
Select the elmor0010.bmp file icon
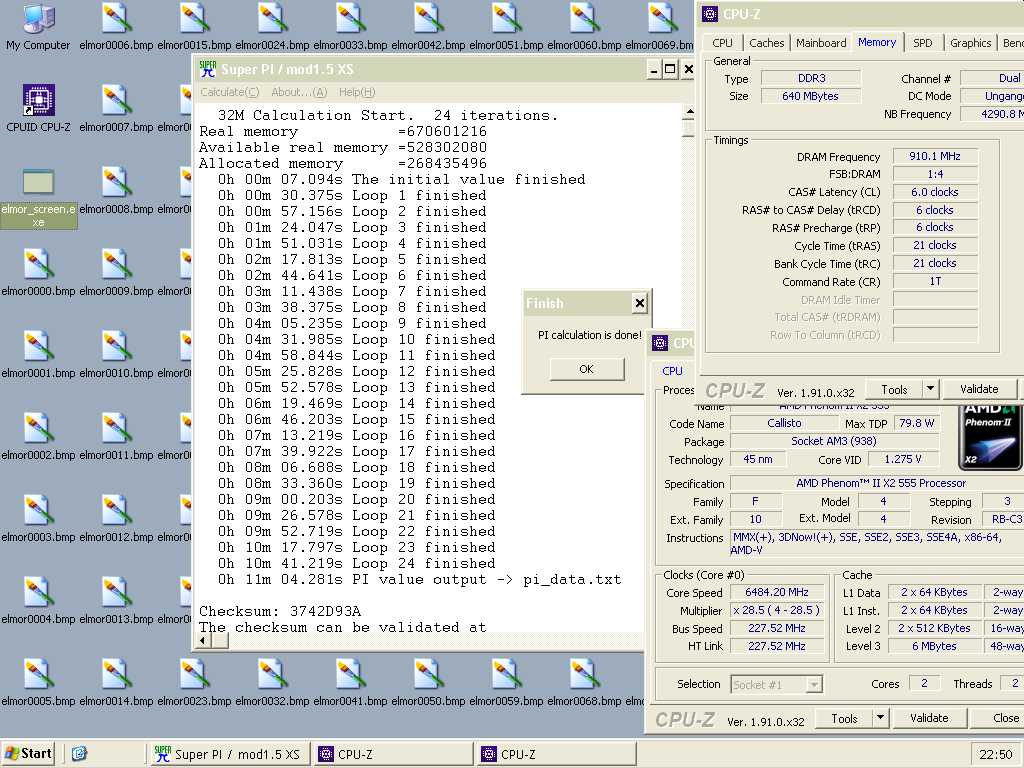(116, 355)
